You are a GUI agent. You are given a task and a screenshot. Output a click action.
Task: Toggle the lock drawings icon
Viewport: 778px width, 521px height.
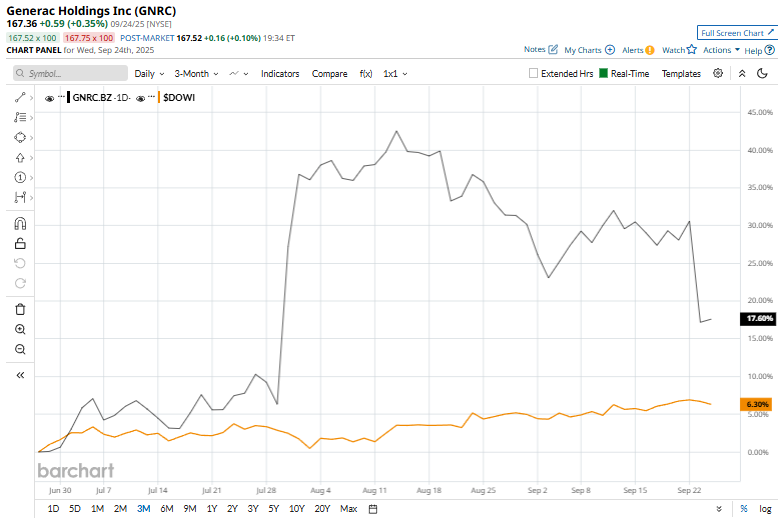20,243
